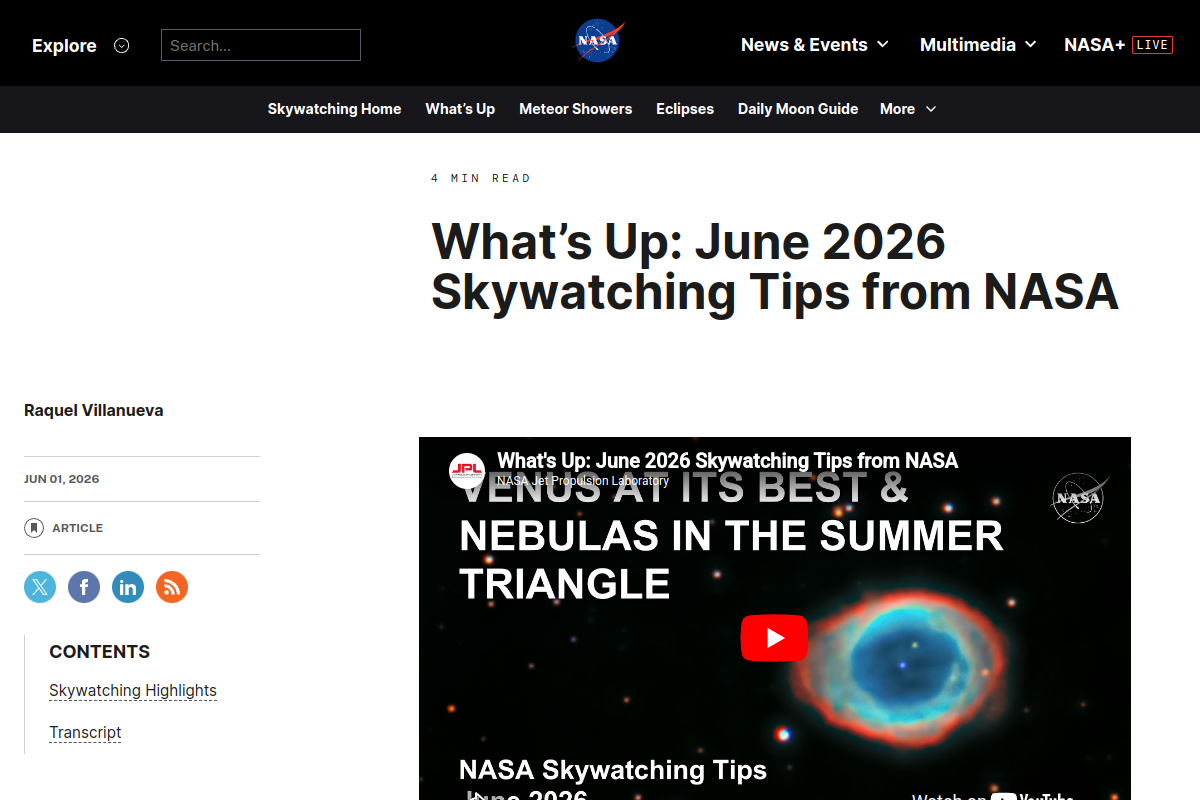Screen dimensions: 1200x800
Task: Open the What's Up section
Action: coord(460,109)
